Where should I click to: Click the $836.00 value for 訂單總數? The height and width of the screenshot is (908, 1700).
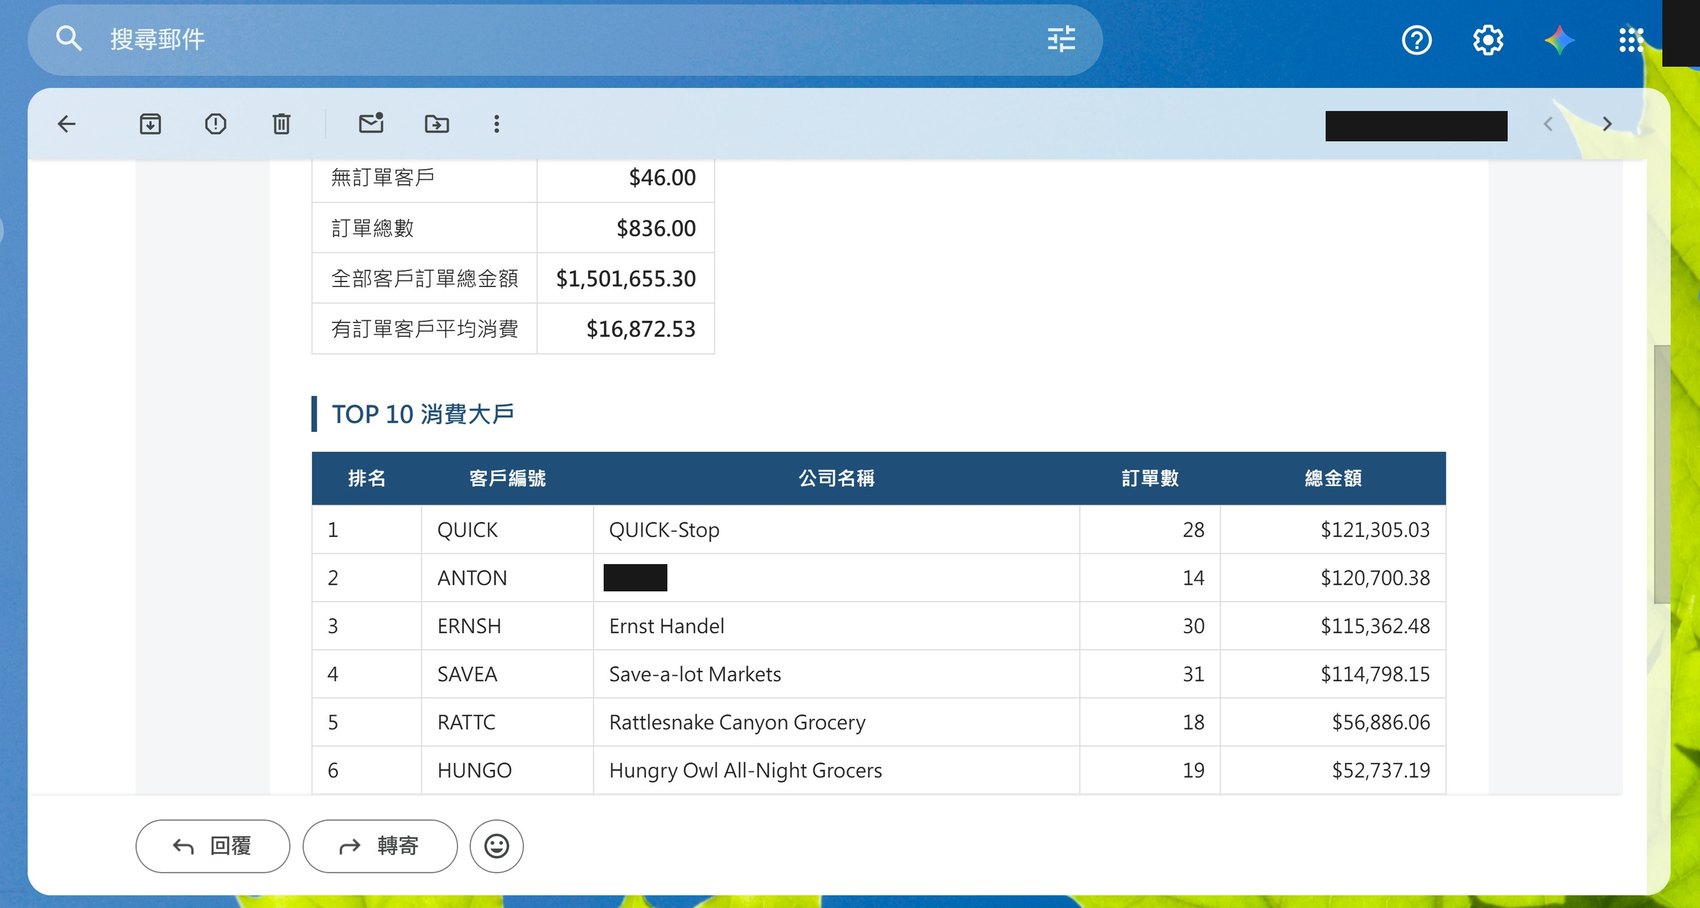point(656,228)
